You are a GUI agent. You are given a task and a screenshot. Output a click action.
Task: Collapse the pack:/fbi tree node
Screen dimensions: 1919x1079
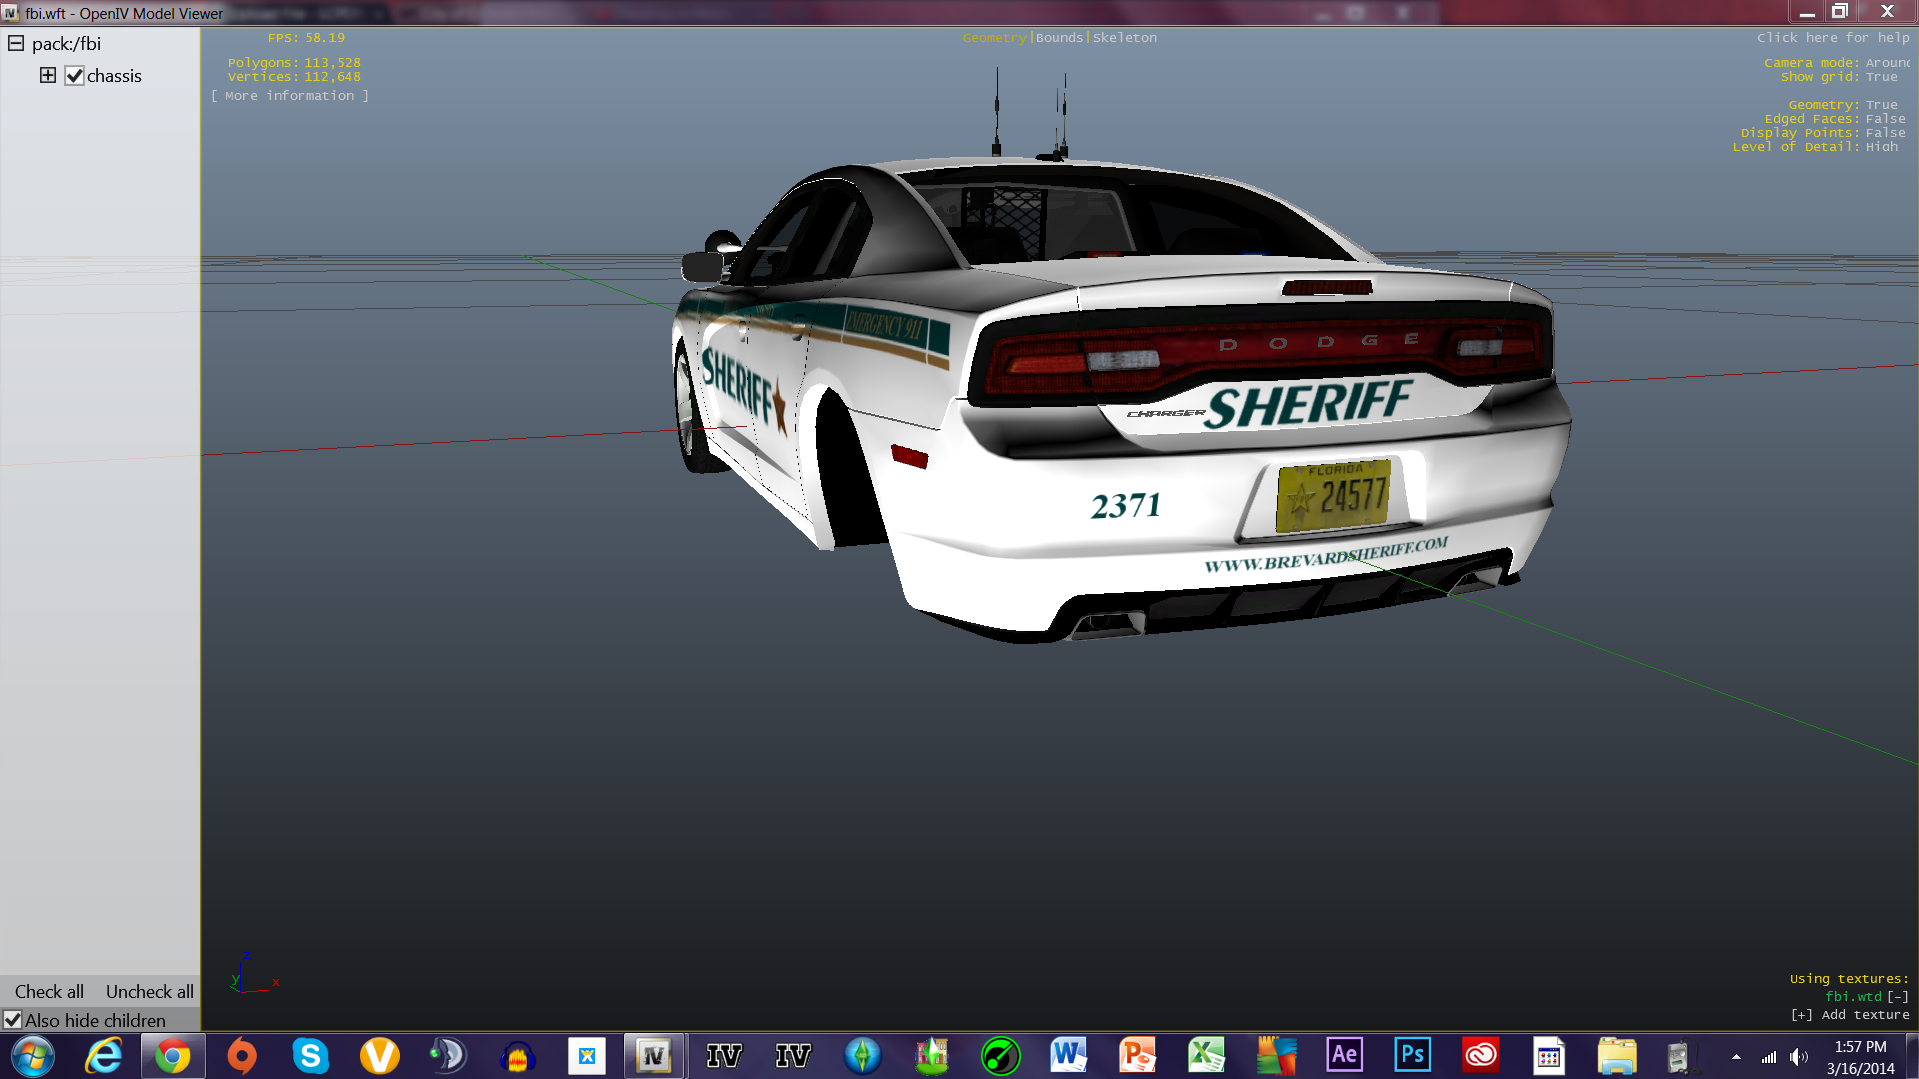click(16, 43)
